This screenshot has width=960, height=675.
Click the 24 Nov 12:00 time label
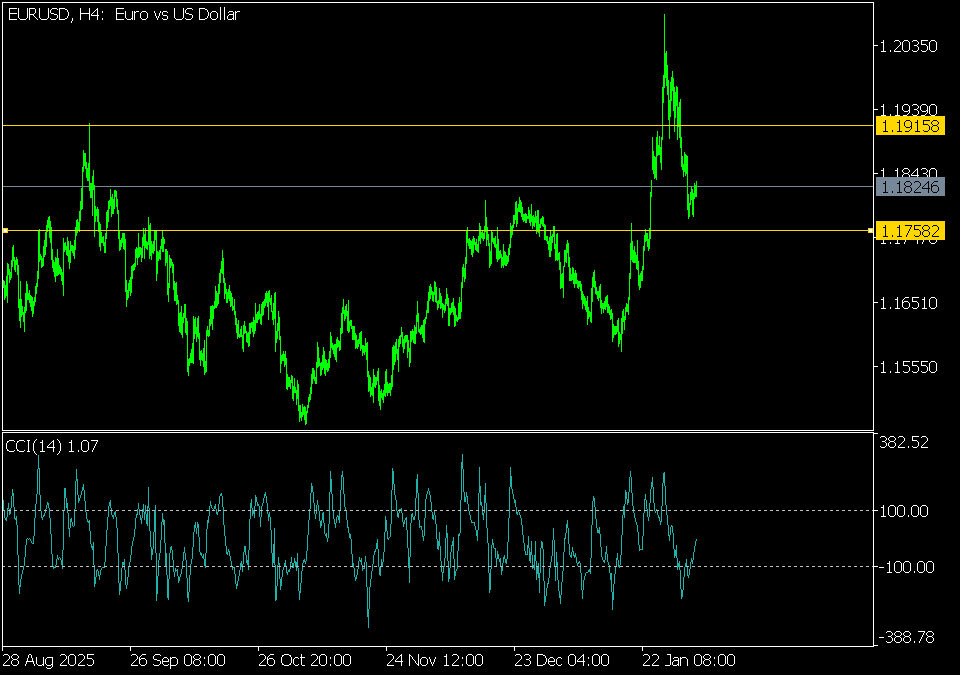pos(434,661)
